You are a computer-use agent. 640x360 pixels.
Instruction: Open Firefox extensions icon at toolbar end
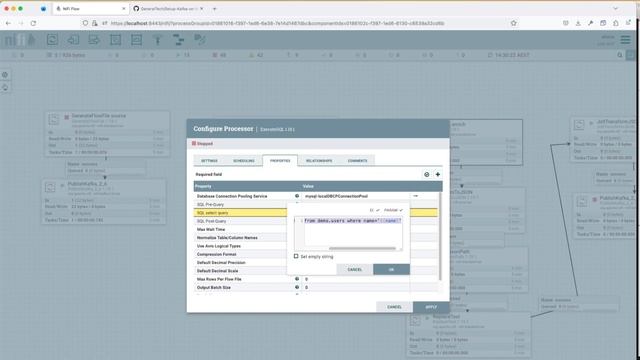pyautogui.click(x=616, y=23)
